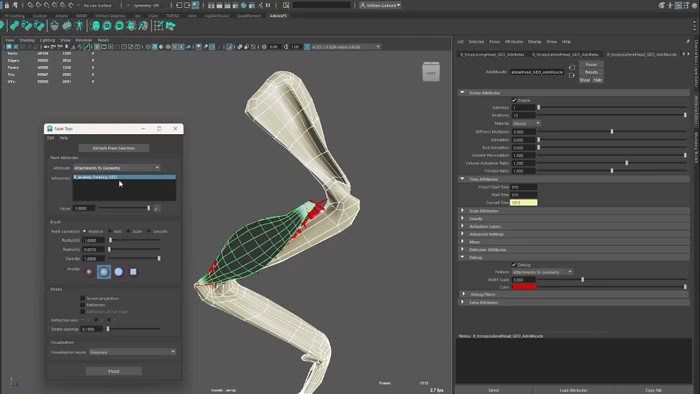Click the gamma icon in viewport toolbar
700x394 pixels.
click(x=286, y=46)
